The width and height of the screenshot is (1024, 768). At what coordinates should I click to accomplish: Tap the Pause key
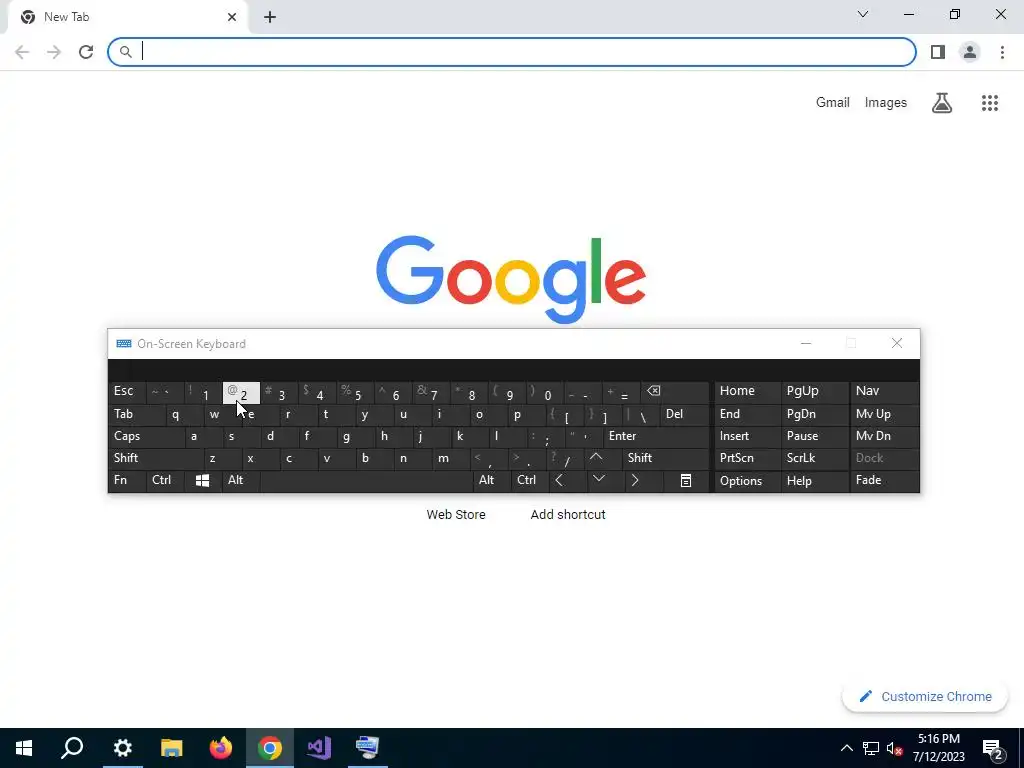click(x=815, y=436)
